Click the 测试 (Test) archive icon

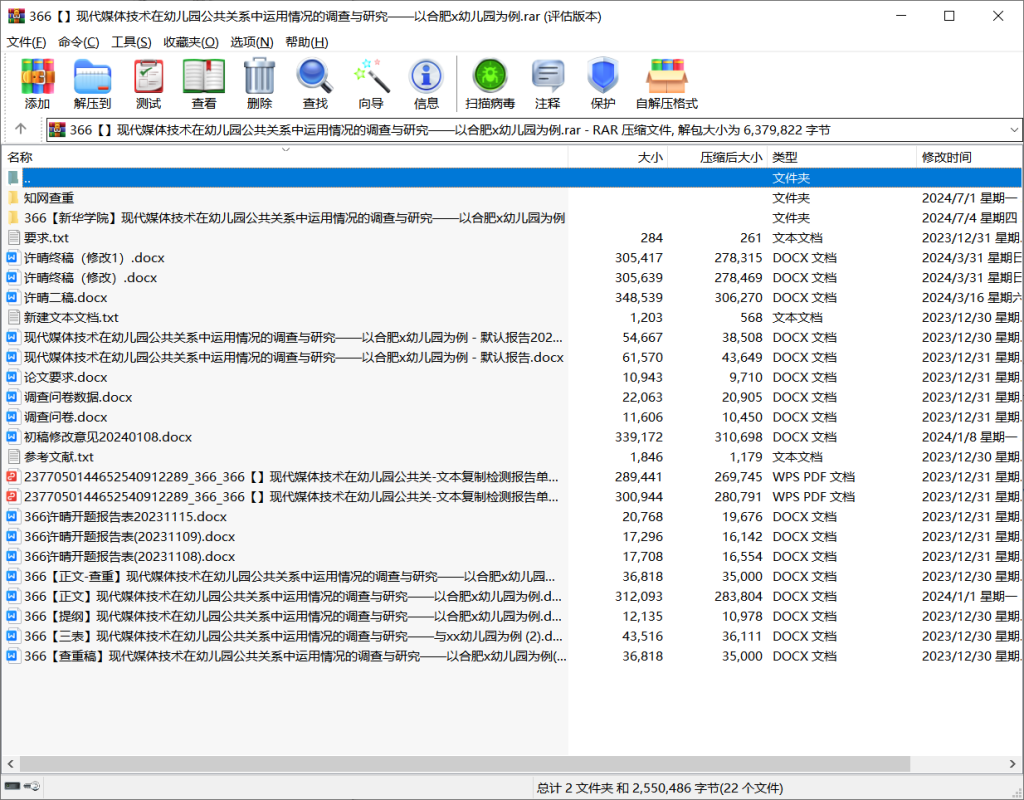tap(148, 84)
